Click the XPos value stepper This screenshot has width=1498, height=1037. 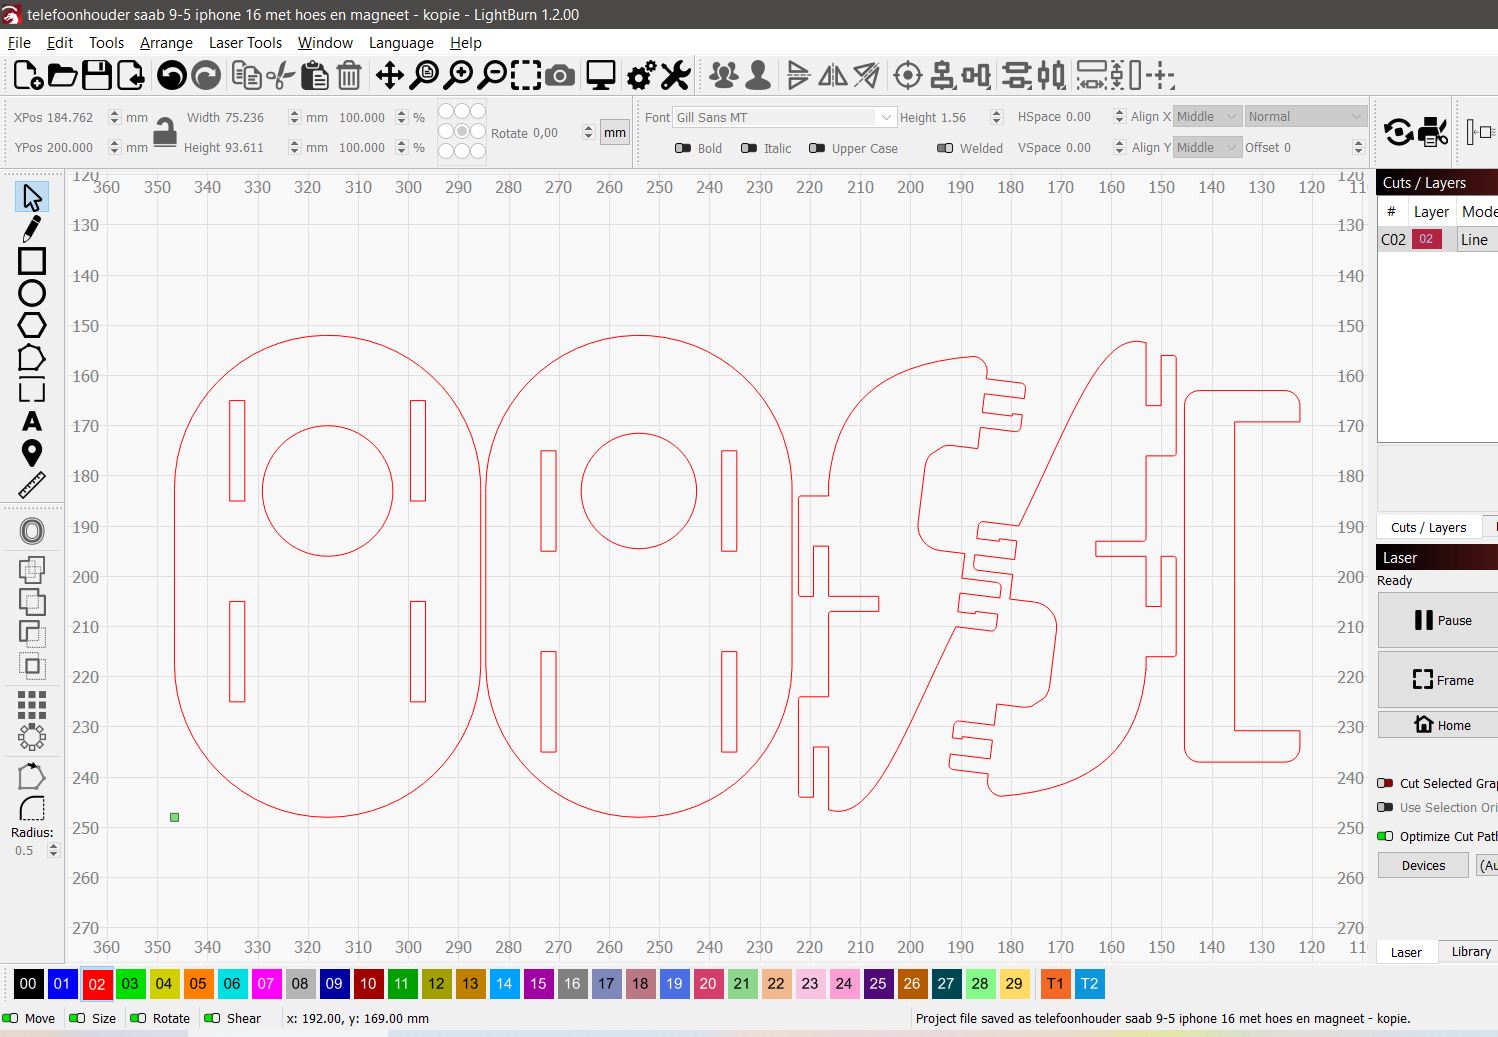pyautogui.click(x=114, y=117)
